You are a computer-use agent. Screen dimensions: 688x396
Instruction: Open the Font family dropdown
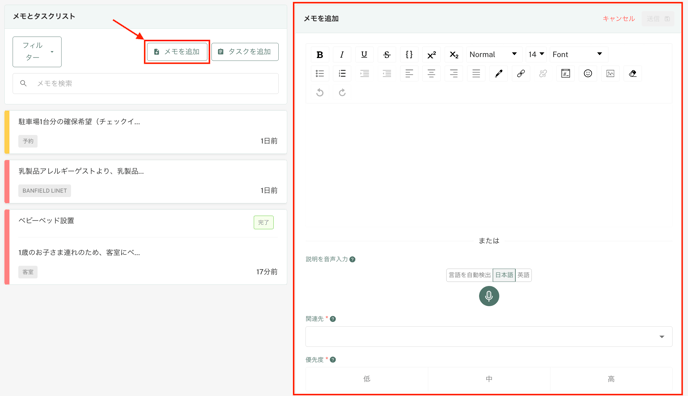(578, 54)
